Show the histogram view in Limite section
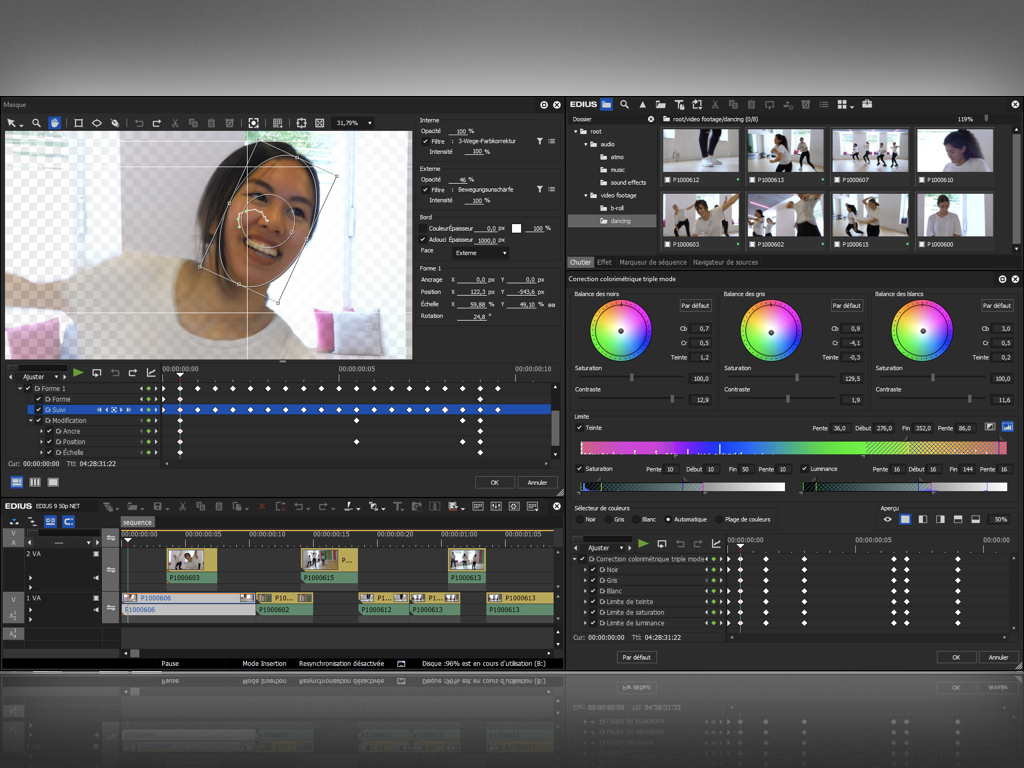Screen dimensions: 1024x768 click(1007, 427)
